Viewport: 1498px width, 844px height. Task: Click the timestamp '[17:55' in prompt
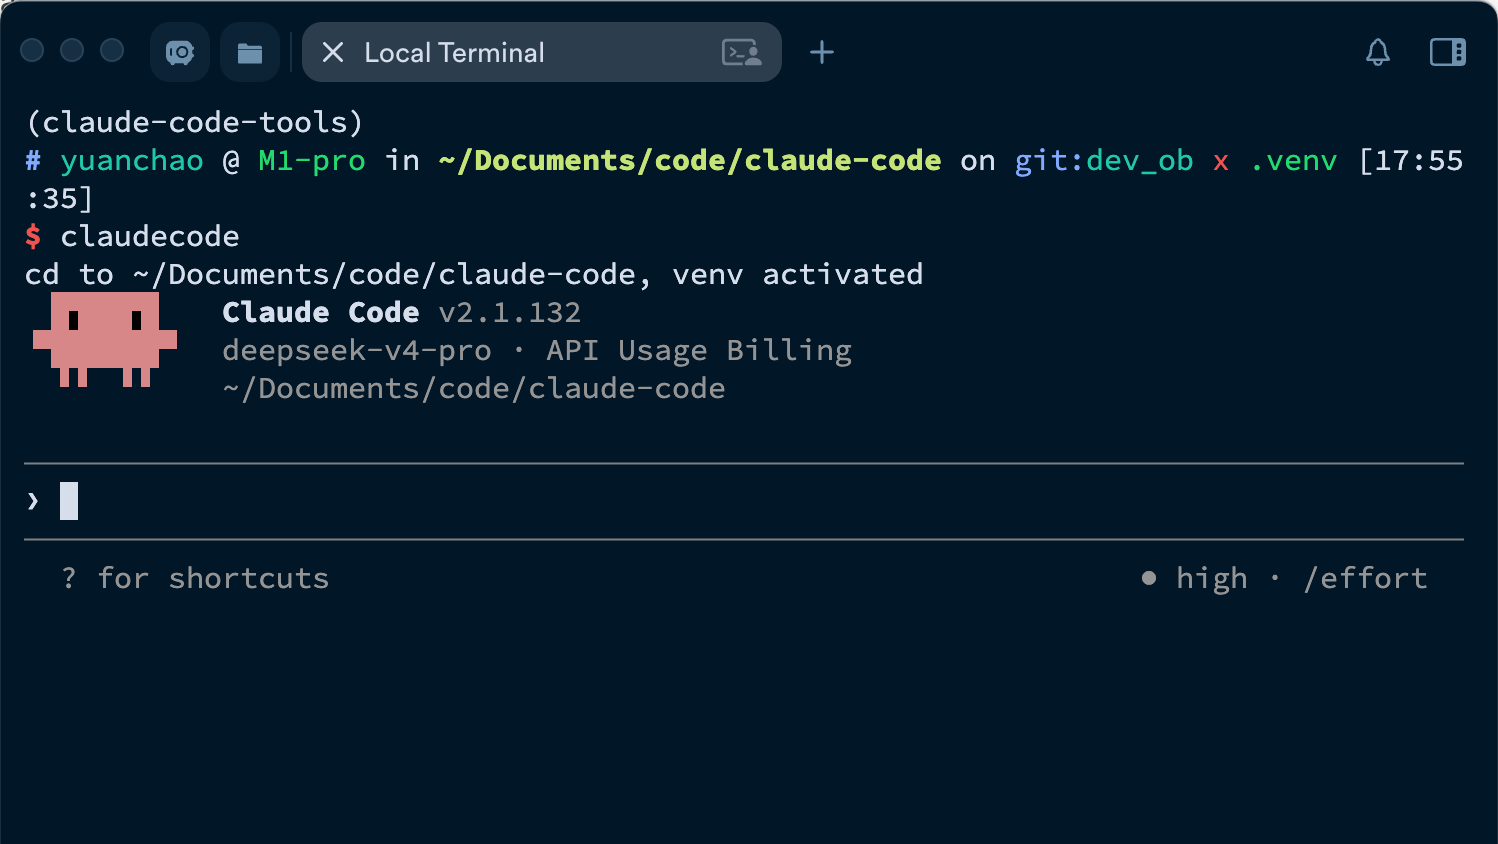pyautogui.click(x=1410, y=160)
